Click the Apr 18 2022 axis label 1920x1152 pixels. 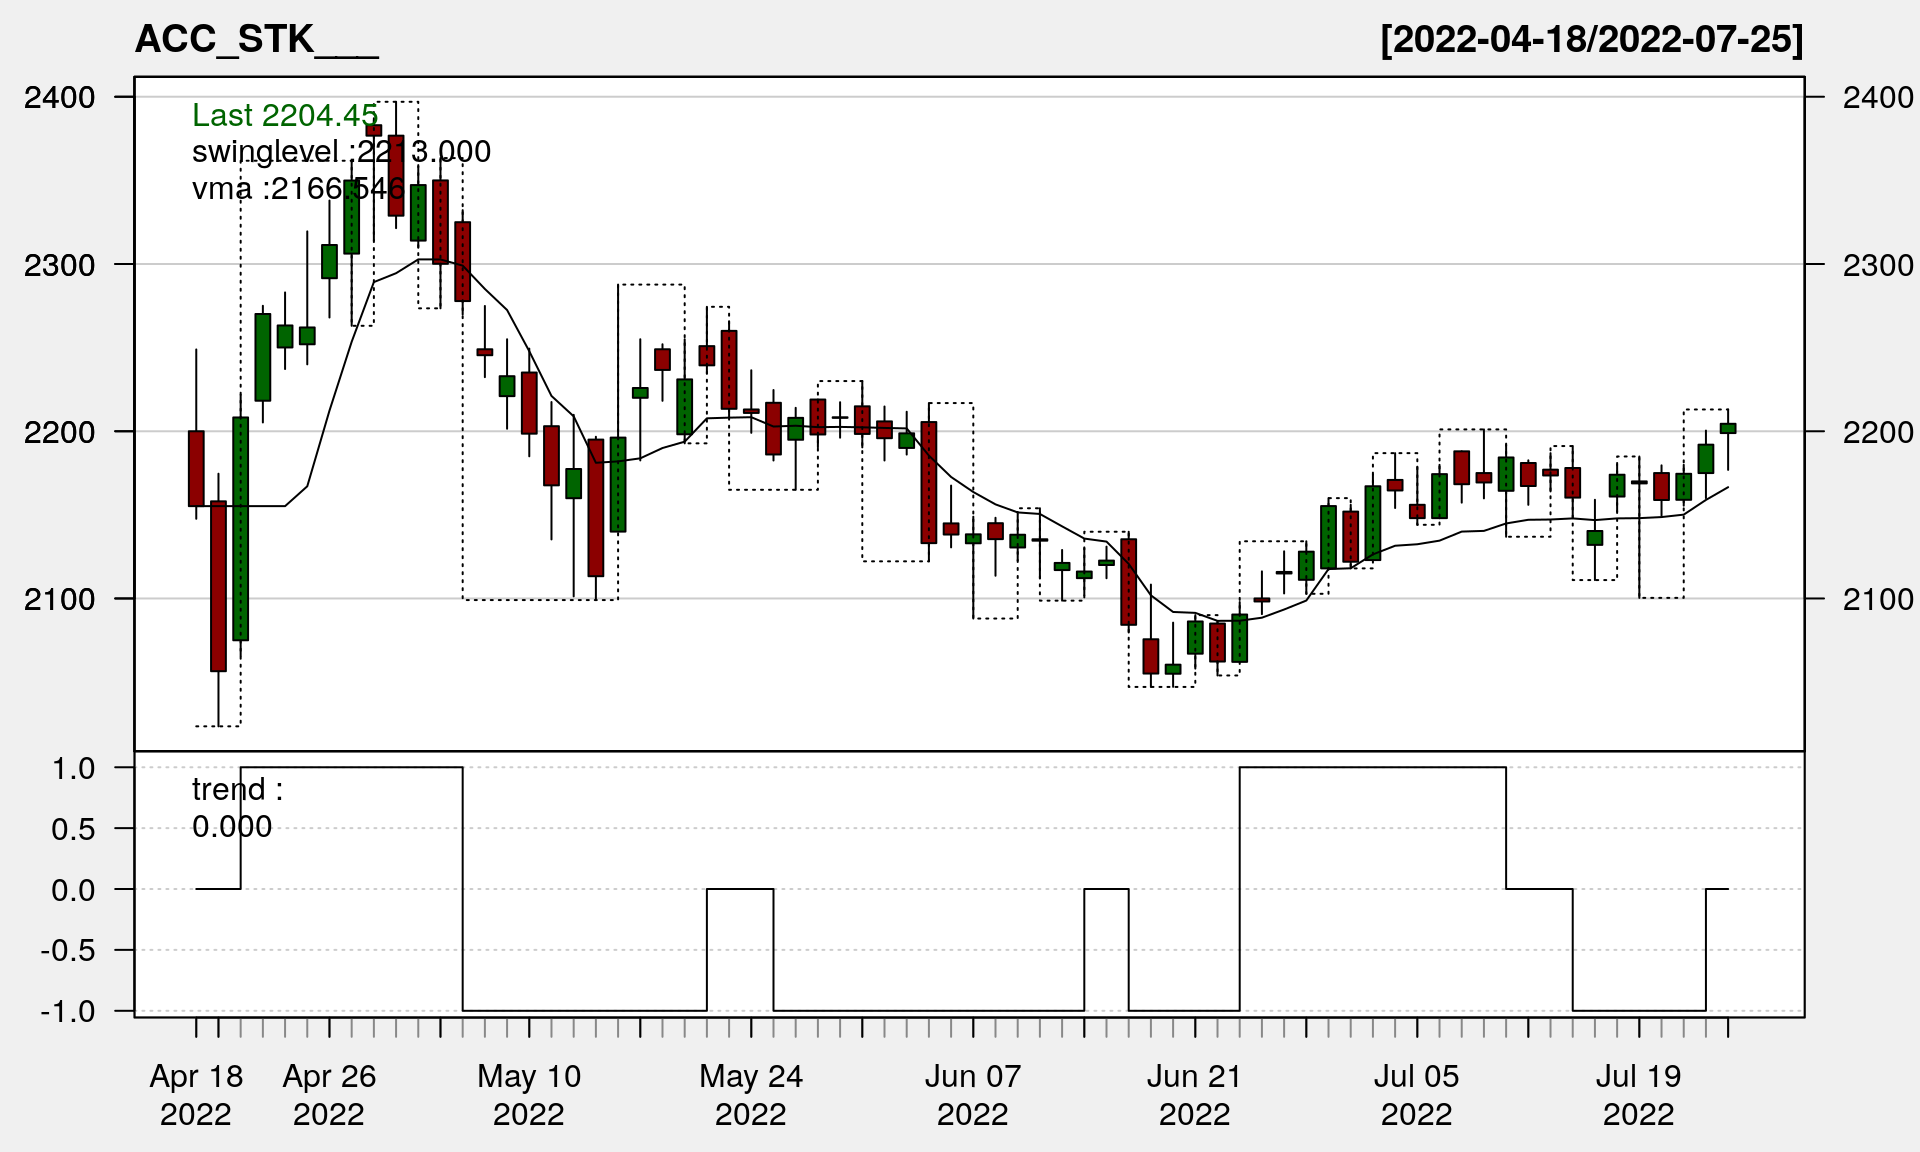click(x=196, y=1094)
